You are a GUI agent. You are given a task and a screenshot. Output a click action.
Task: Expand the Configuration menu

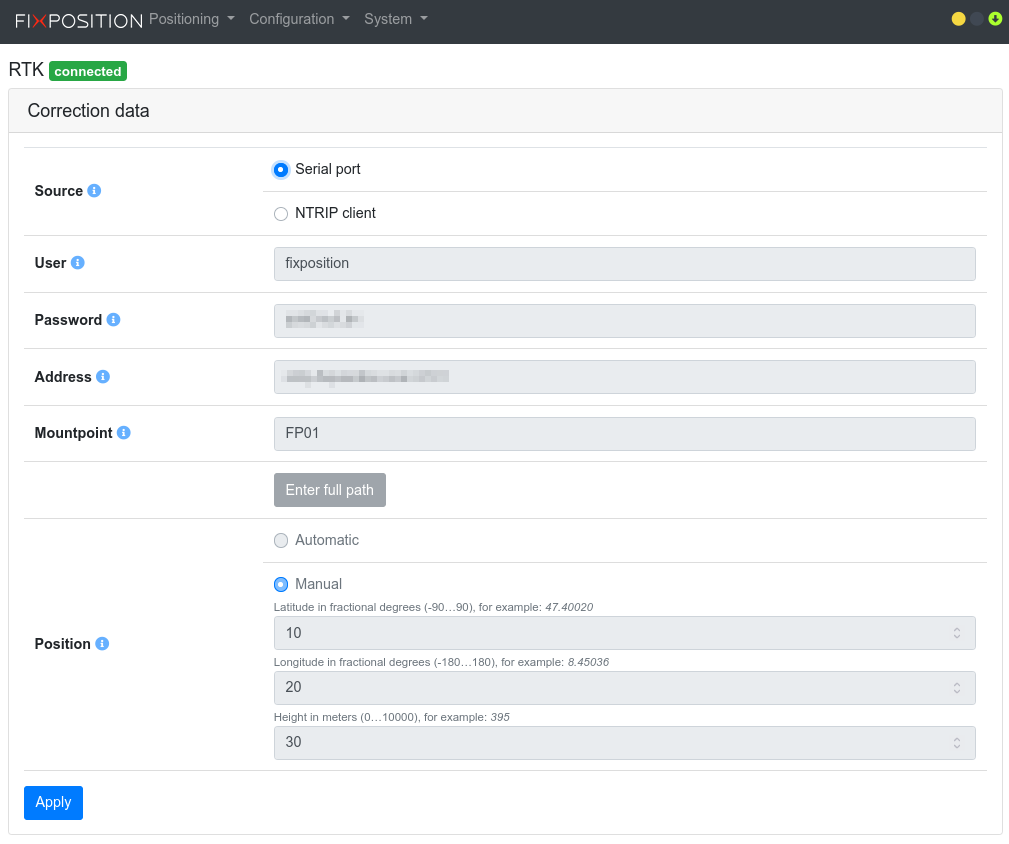[x=299, y=19]
